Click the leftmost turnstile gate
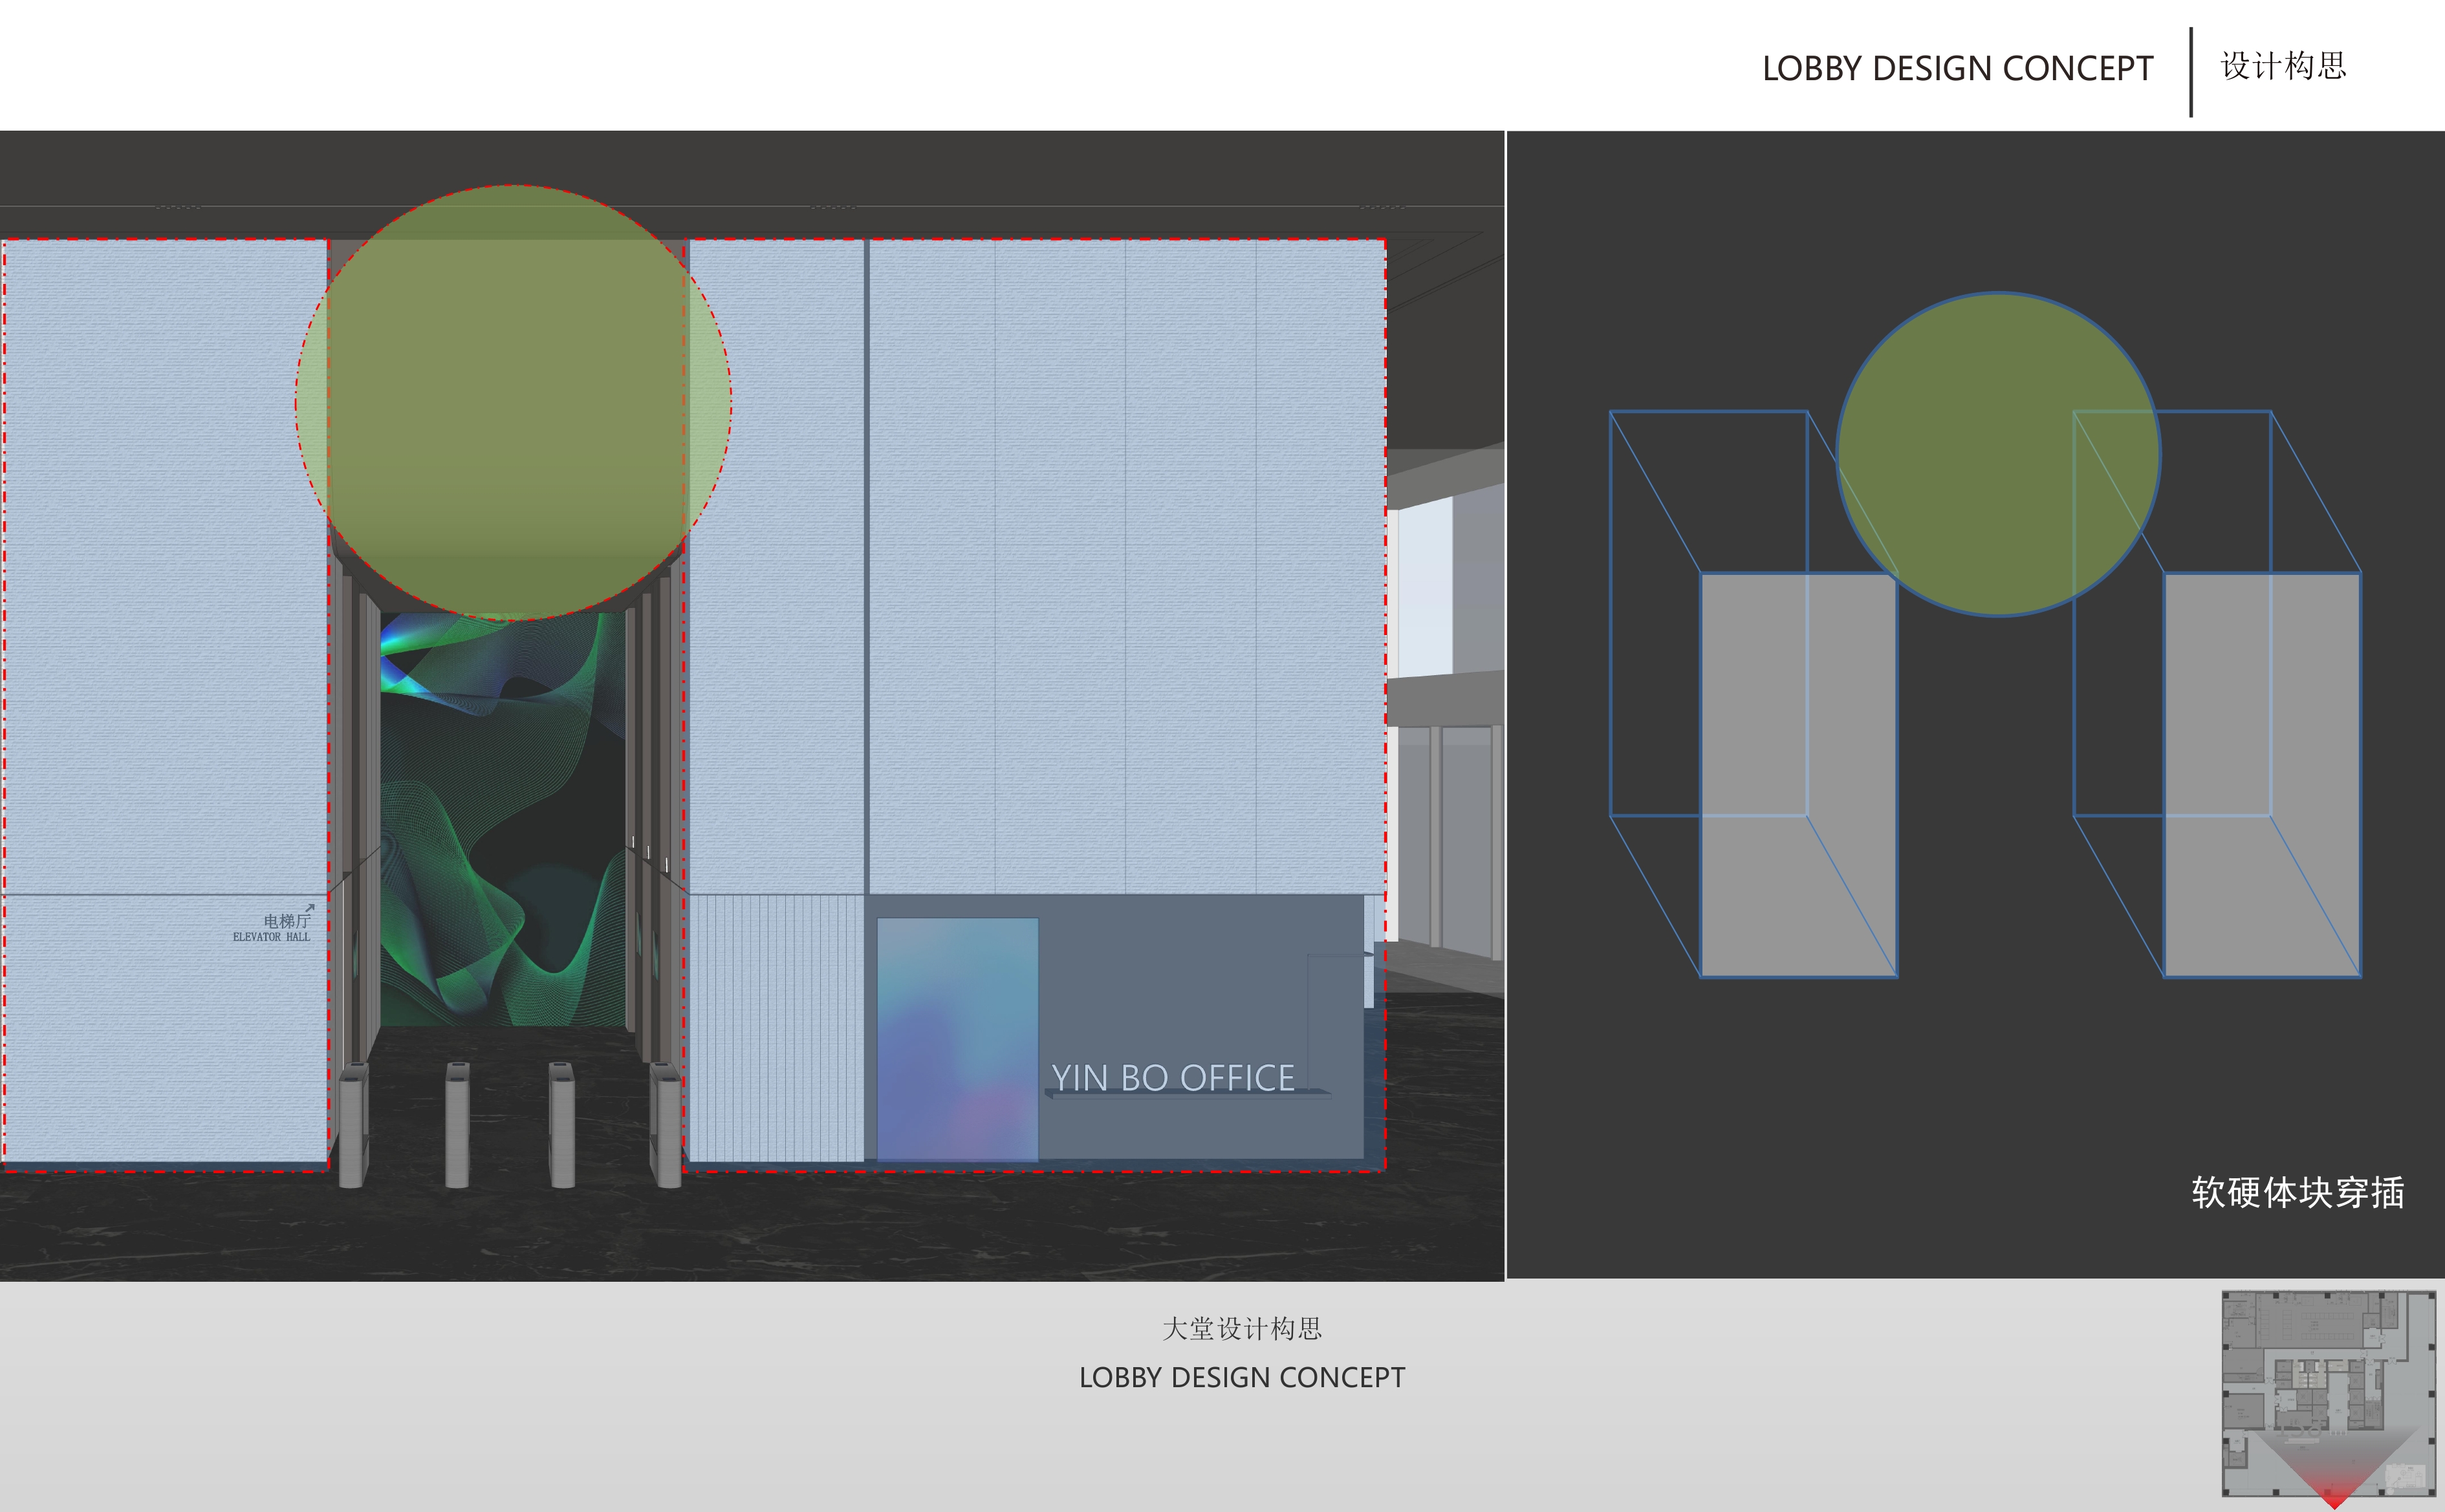2445x1512 pixels. (354, 1125)
